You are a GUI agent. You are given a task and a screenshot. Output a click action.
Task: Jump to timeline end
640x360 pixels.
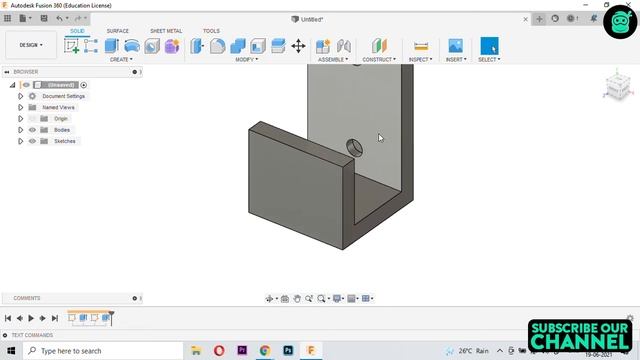click(55, 318)
